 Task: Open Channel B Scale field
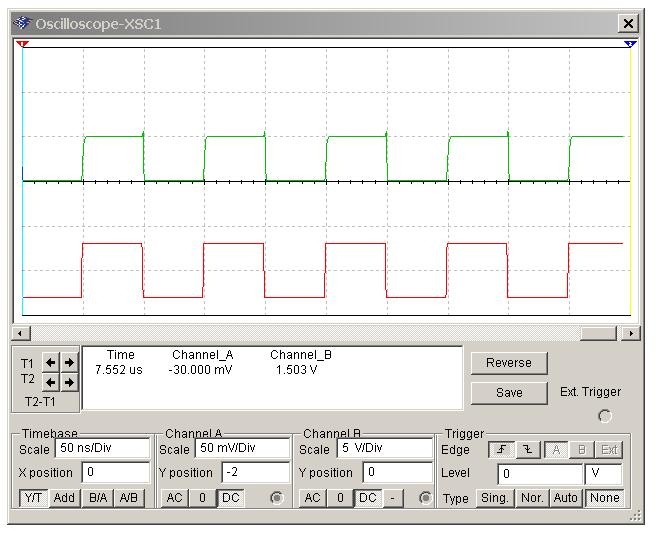pyautogui.click(x=384, y=449)
